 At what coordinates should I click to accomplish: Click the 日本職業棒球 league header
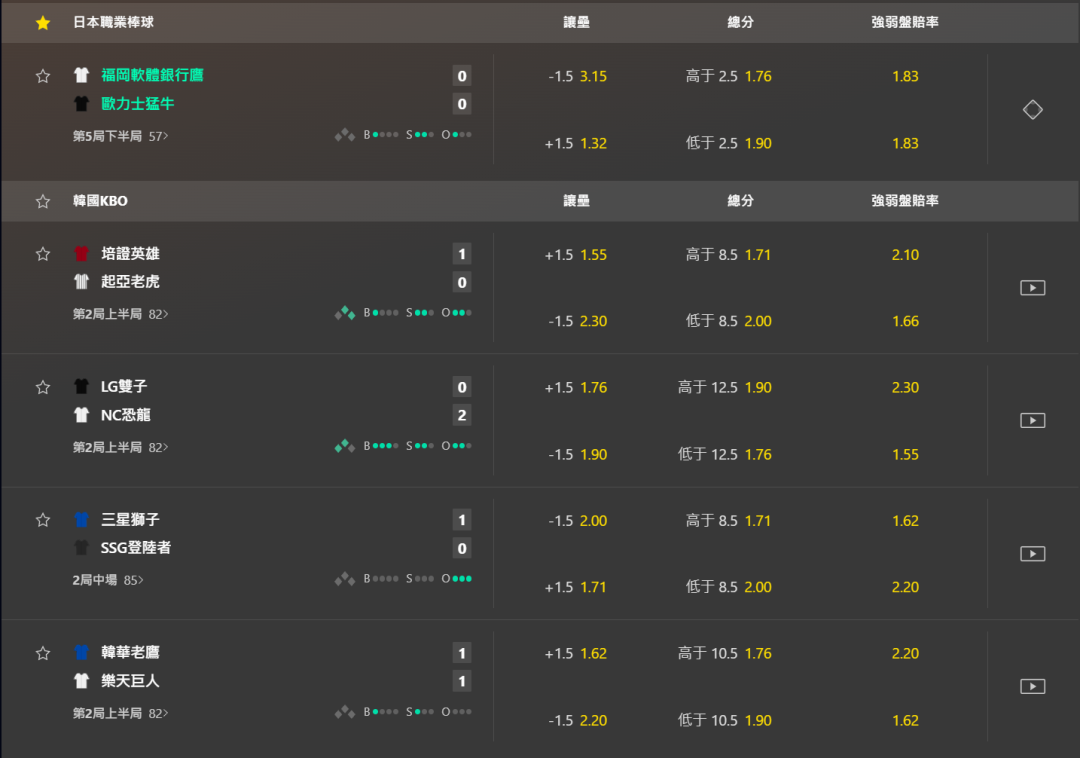(x=113, y=22)
